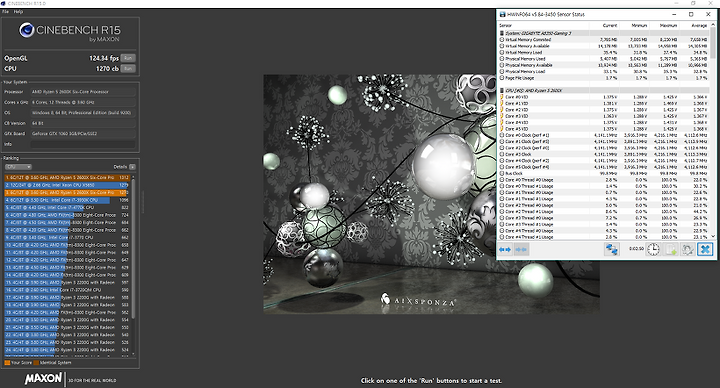Select ranking entry 2 Intel Xeon X5650
Screen dimensions: 720x388
[67, 185]
